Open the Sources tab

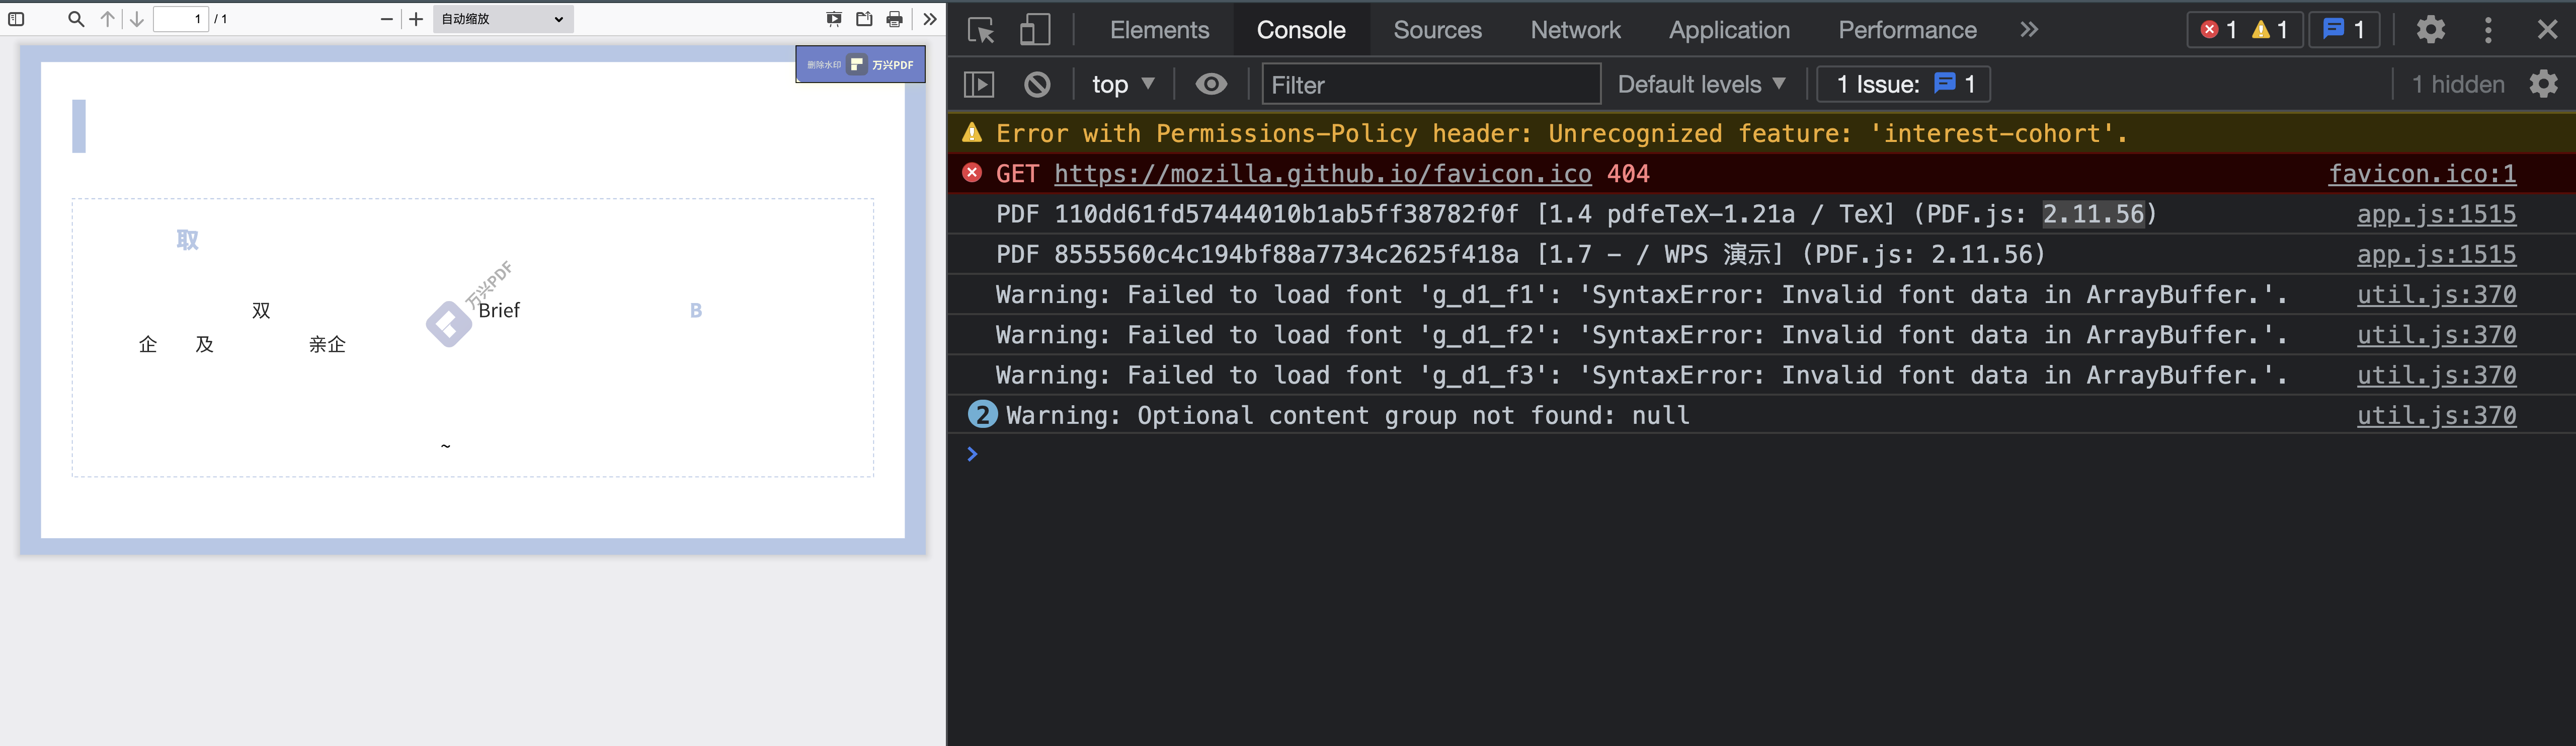1437,30
